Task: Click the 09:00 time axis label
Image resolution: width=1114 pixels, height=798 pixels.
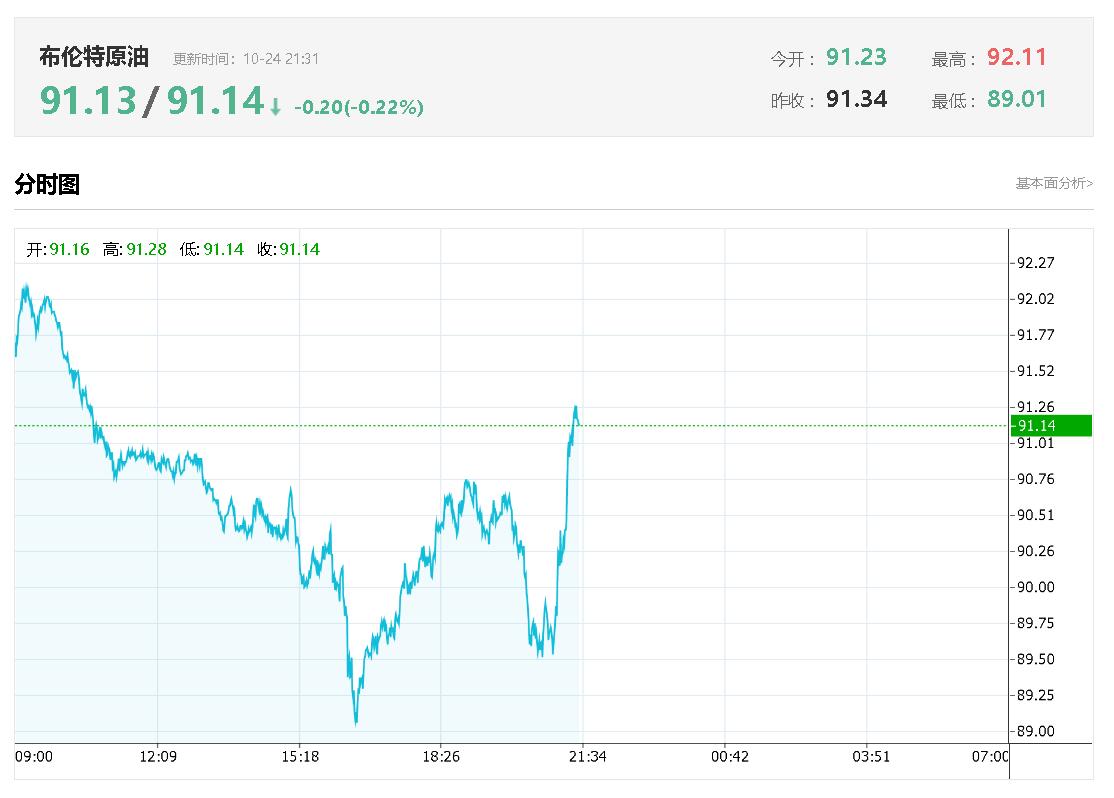Action: click(x=34, y=757)
